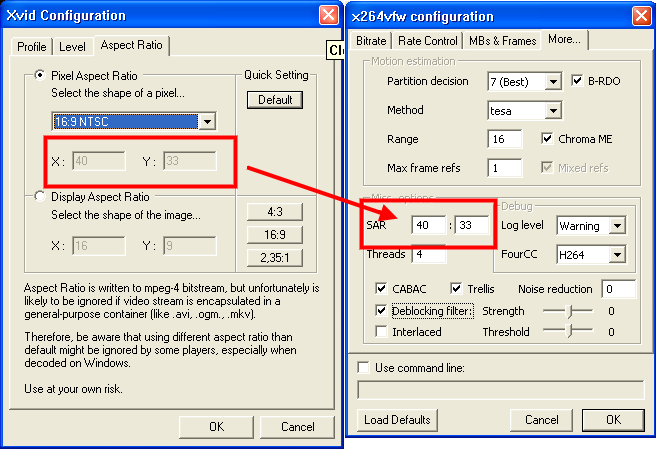Apply the 16:9 quick setting
Image resolution: width=656 pixels, height=449 pixels.
(275, 235)
